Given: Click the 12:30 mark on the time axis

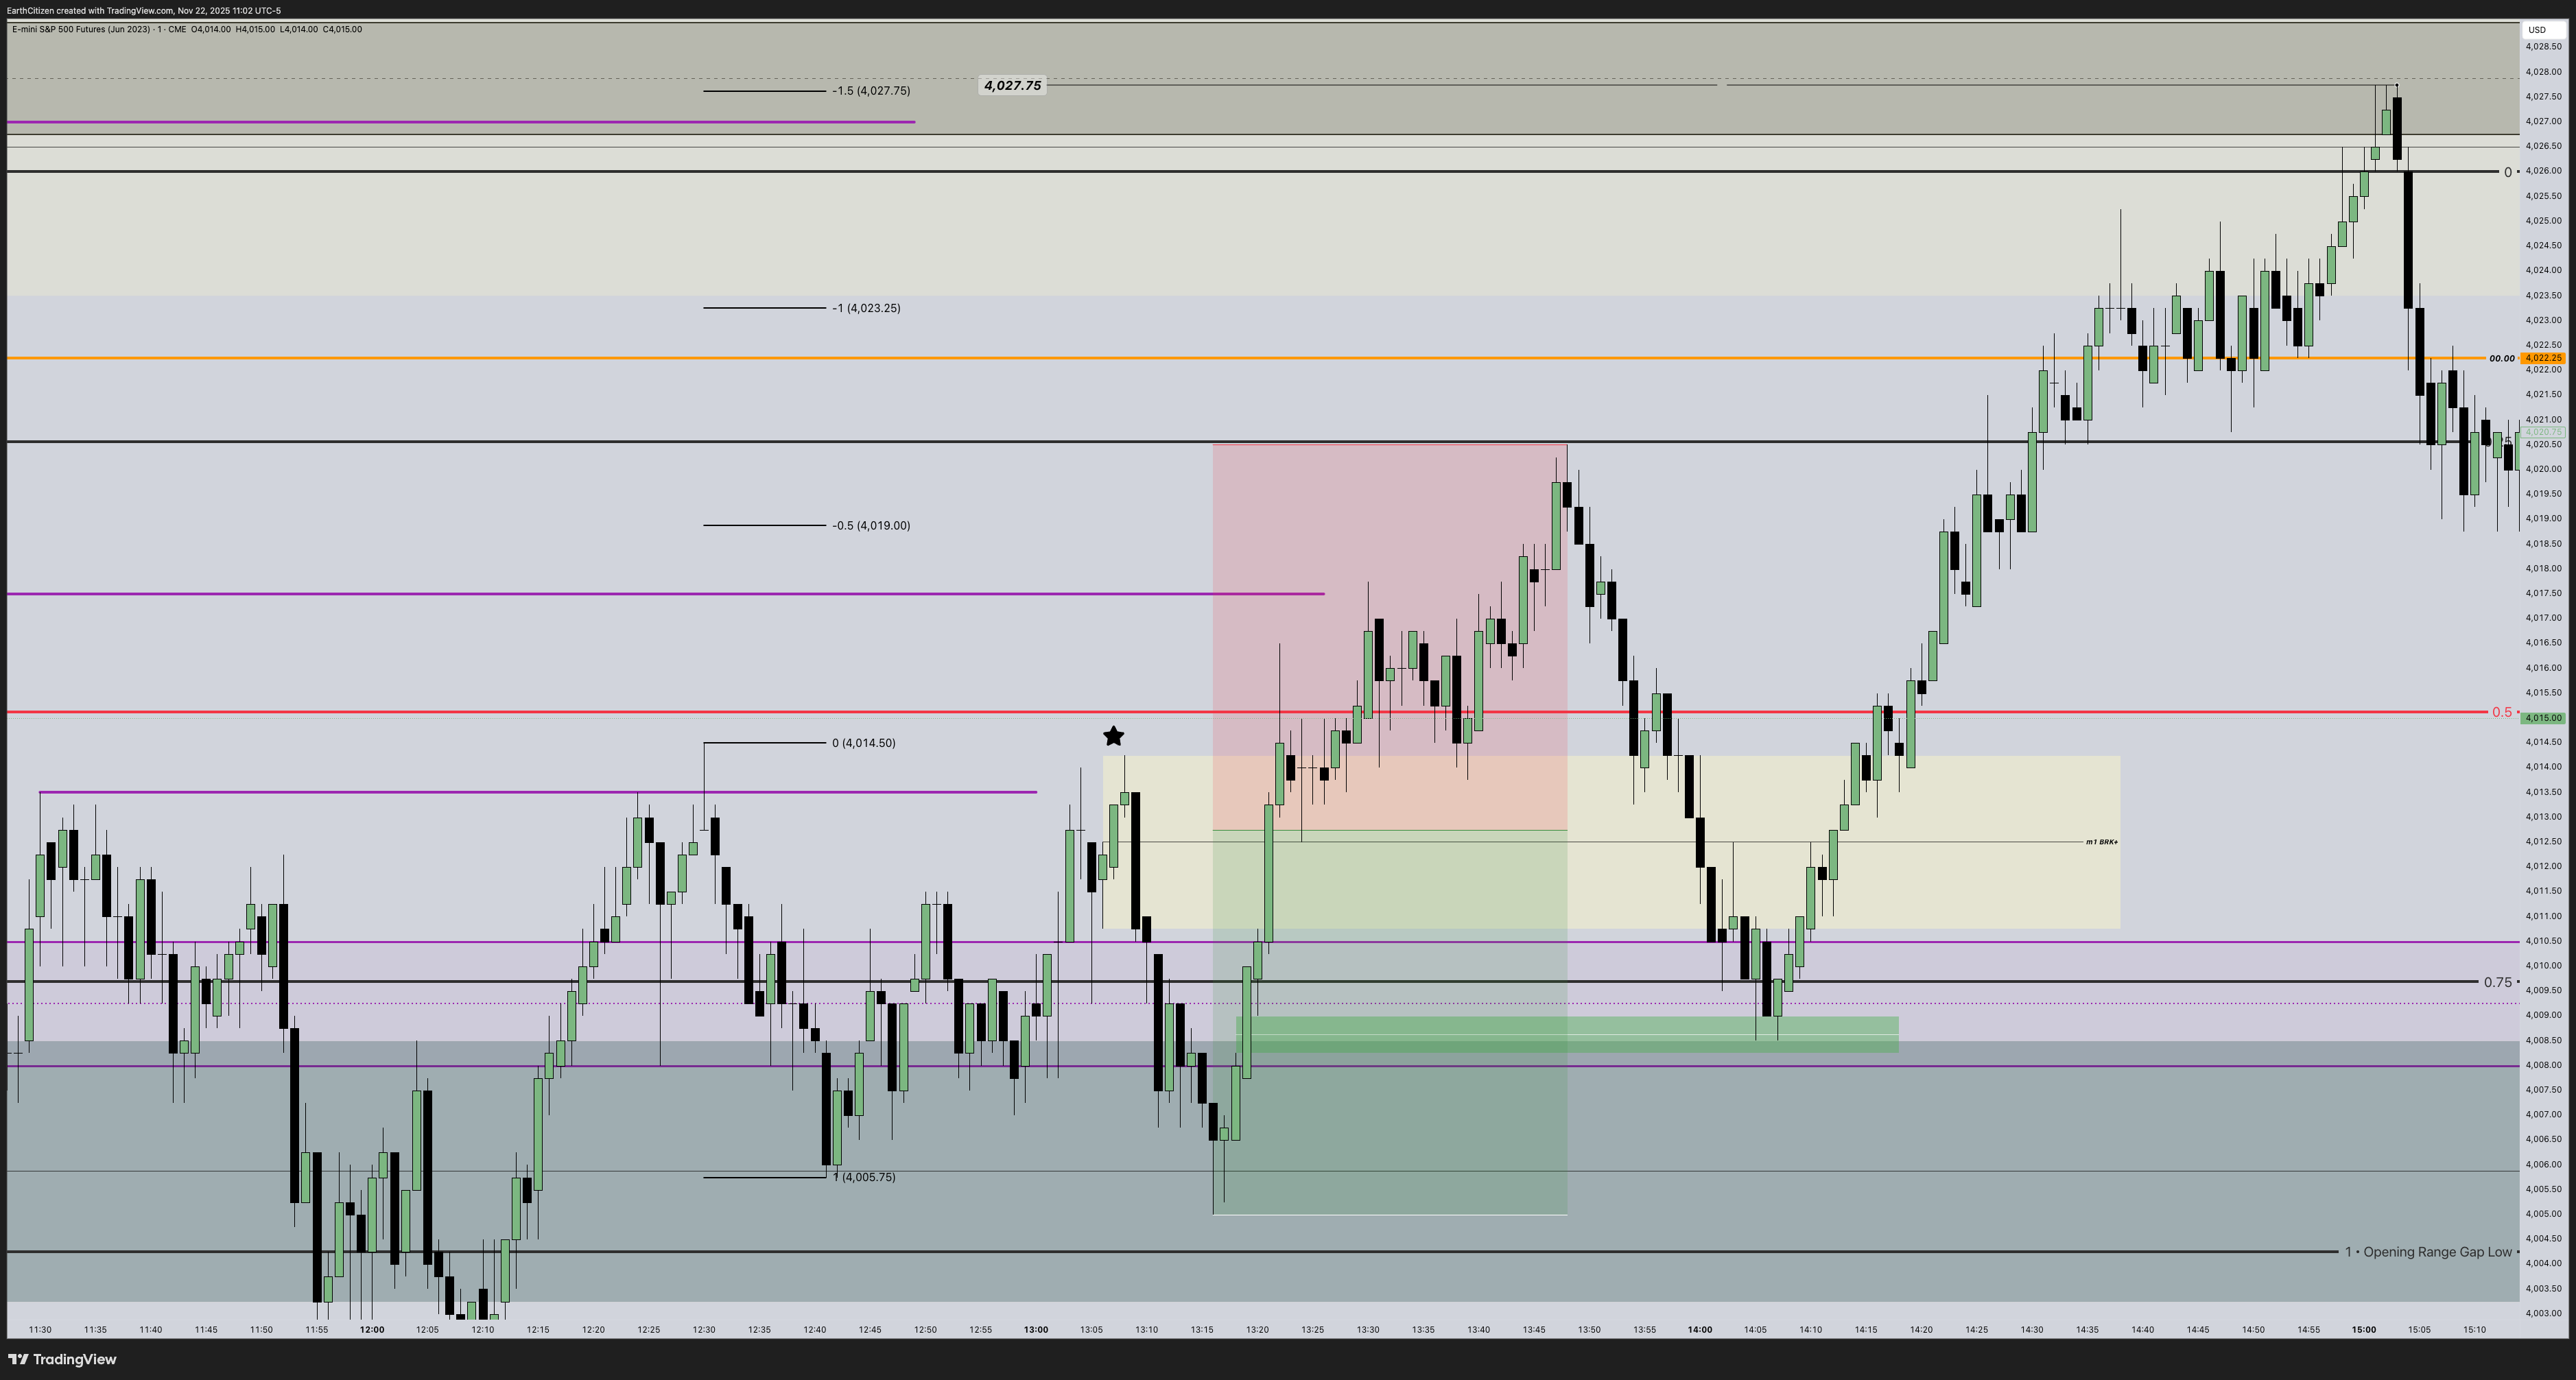Looking at the screenshot, I should [x=704, y=1330].
